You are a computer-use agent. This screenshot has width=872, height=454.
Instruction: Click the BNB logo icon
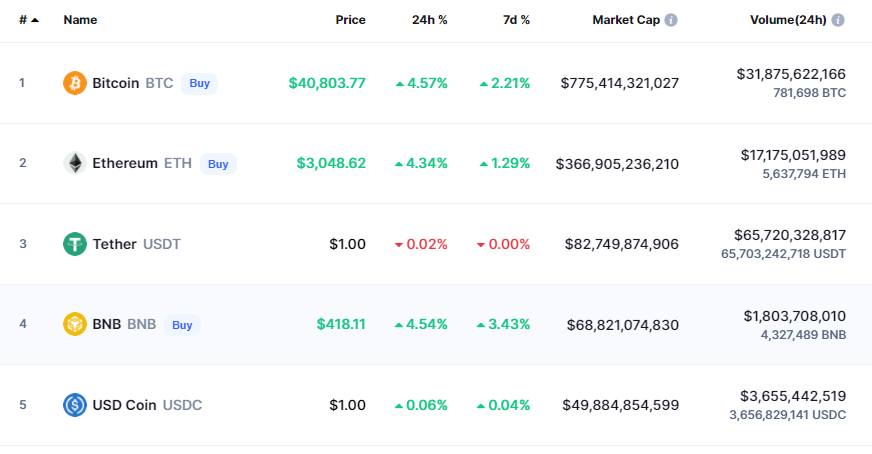click(x=75, y=324)
